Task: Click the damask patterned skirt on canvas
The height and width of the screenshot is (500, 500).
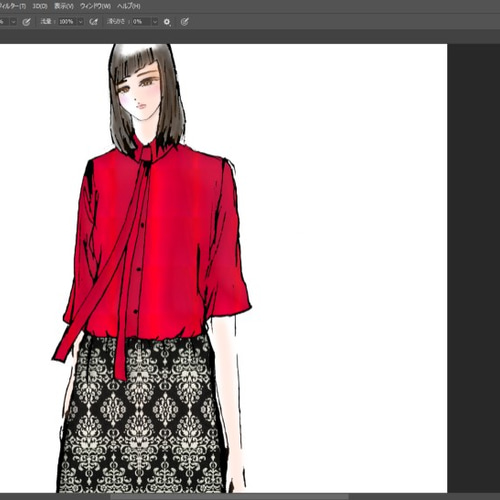Action: (143, 417)
